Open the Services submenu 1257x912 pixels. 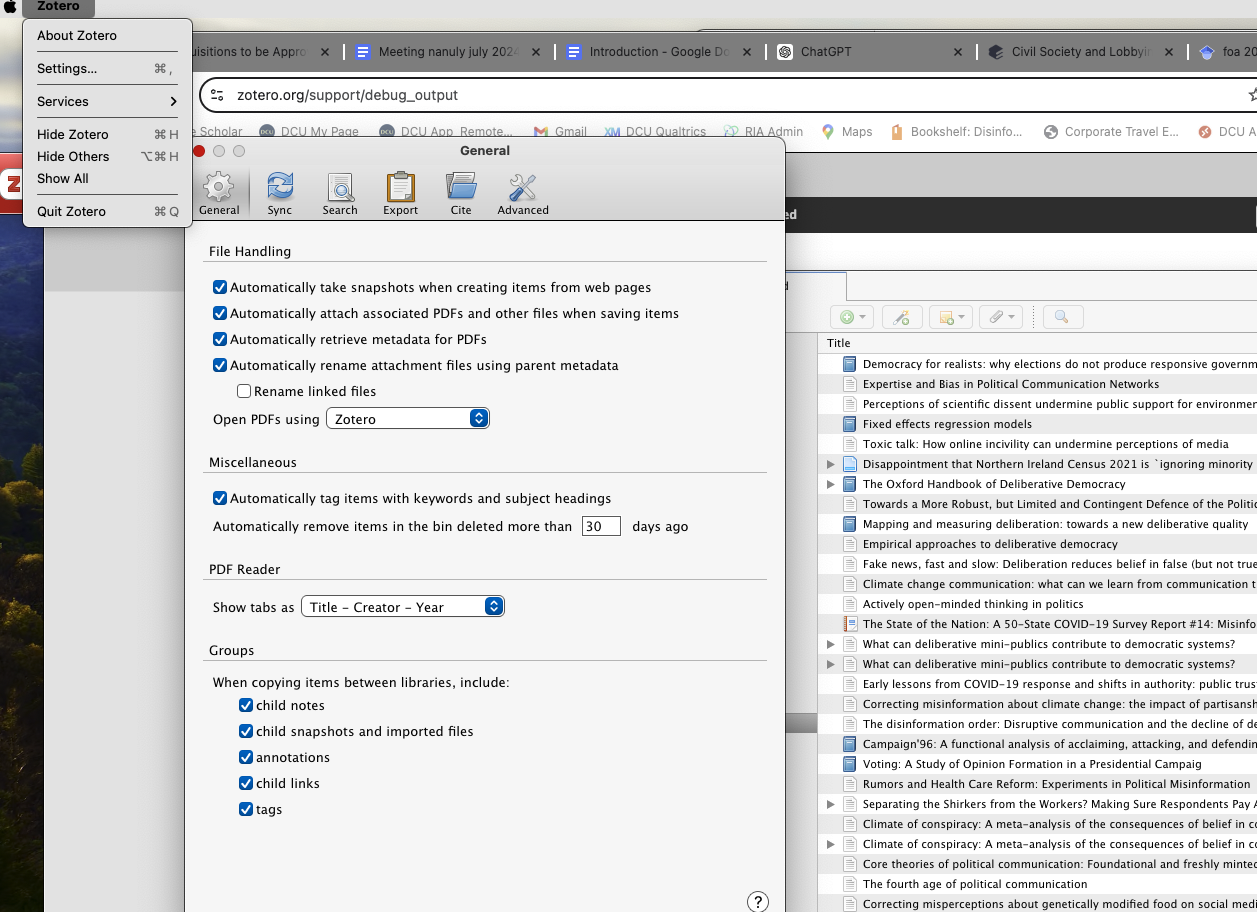click(x=107, y=101)
